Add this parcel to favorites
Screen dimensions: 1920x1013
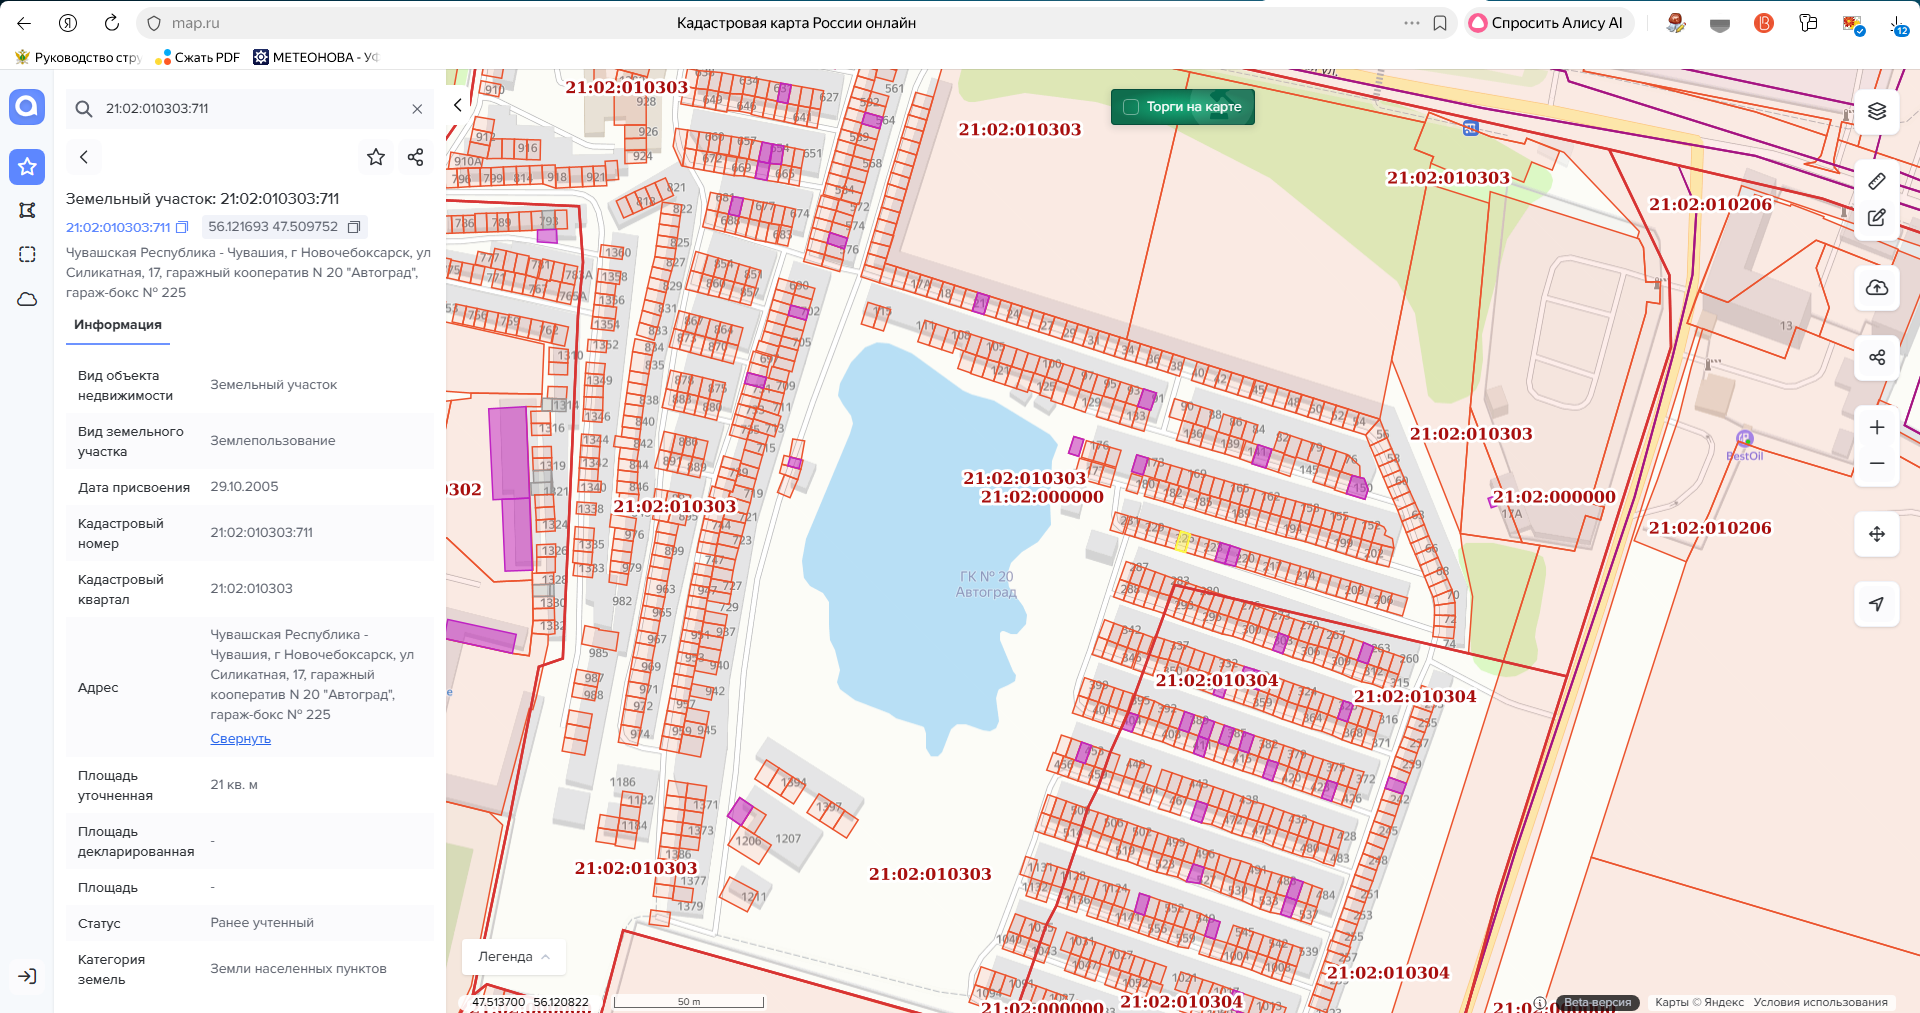click(x=376, y=157)
